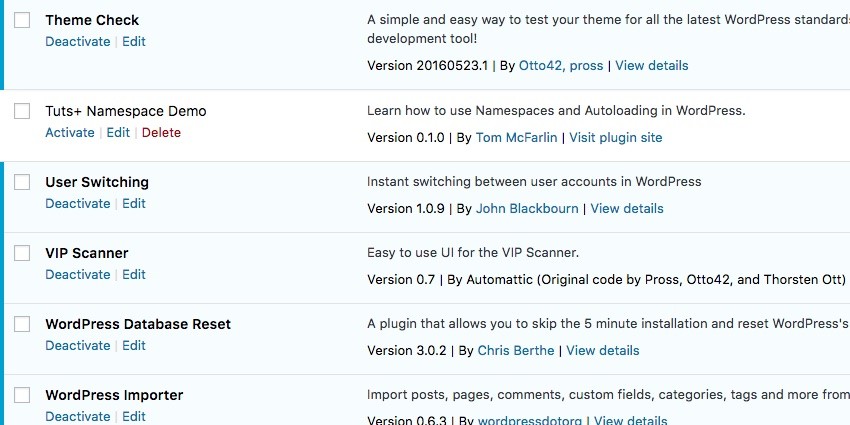Deactivate WordPress Database Reset plugin
Viewport: 850px width, 425px height.
pyautogui.click(x=78, y=346)
